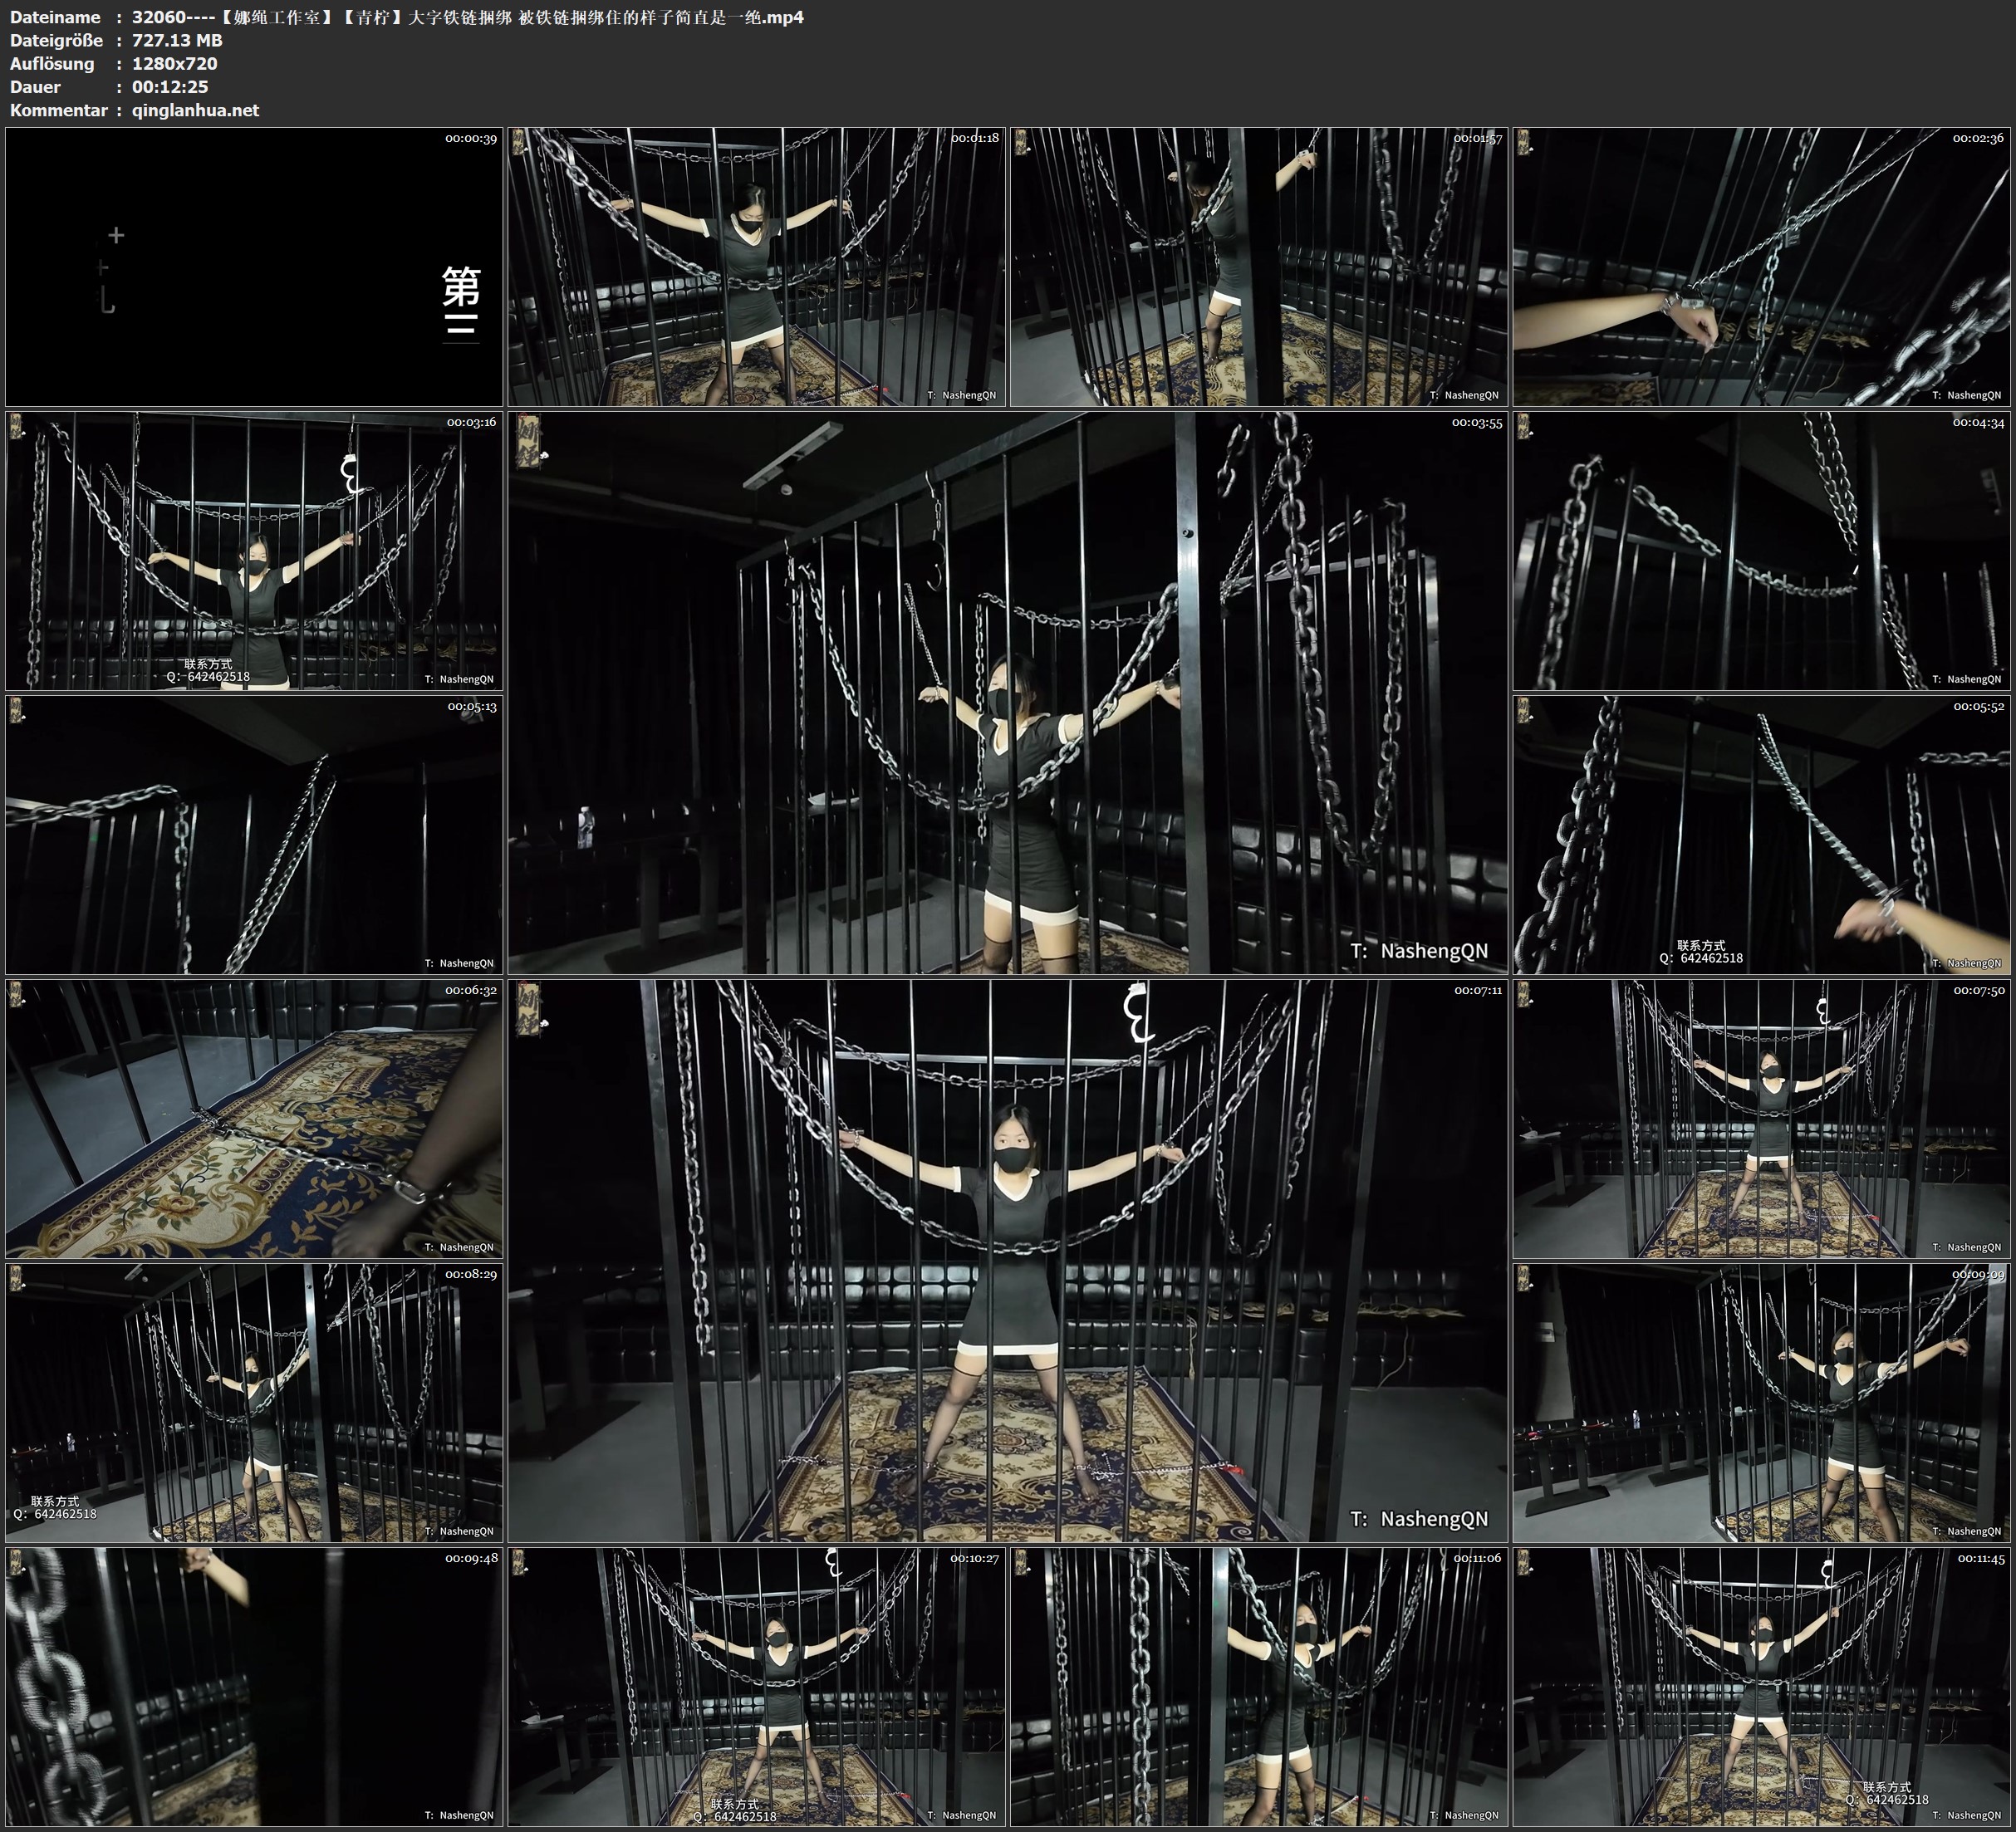This screenshot has width=2016, height=1832.
Task: Click the frame marked 00:10:27
Action: [x=756, y=1686]
